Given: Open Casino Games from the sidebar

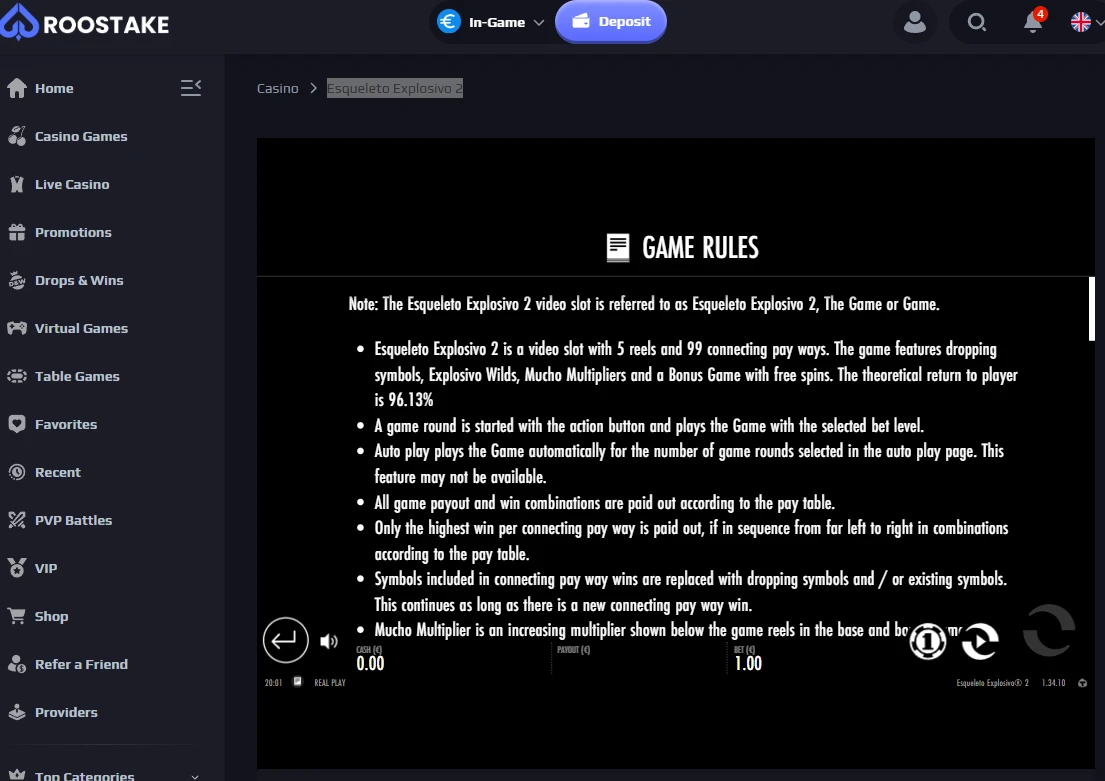Looking at the screenshot, I should (81, 136).
